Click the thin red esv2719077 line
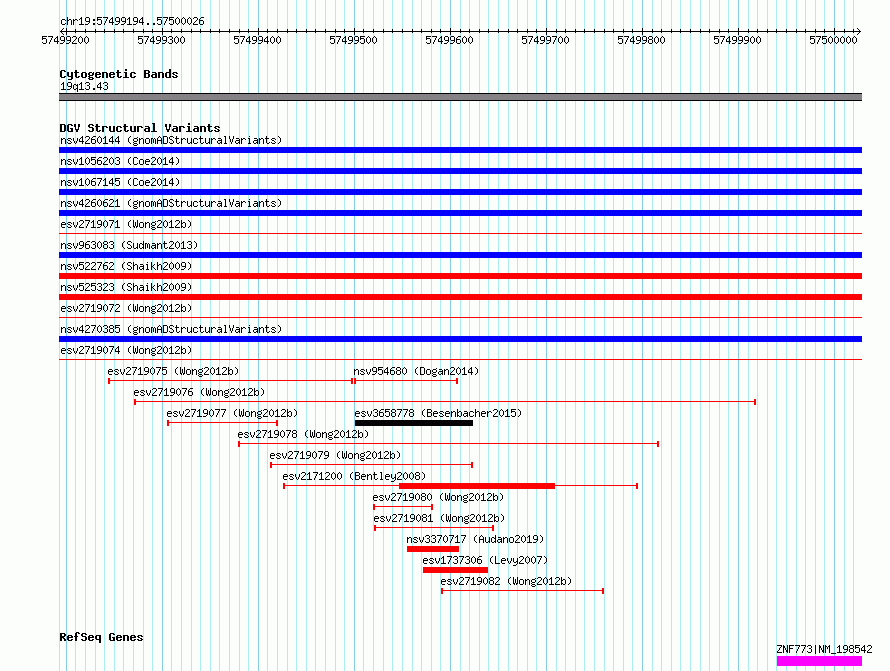 [222, 423]
